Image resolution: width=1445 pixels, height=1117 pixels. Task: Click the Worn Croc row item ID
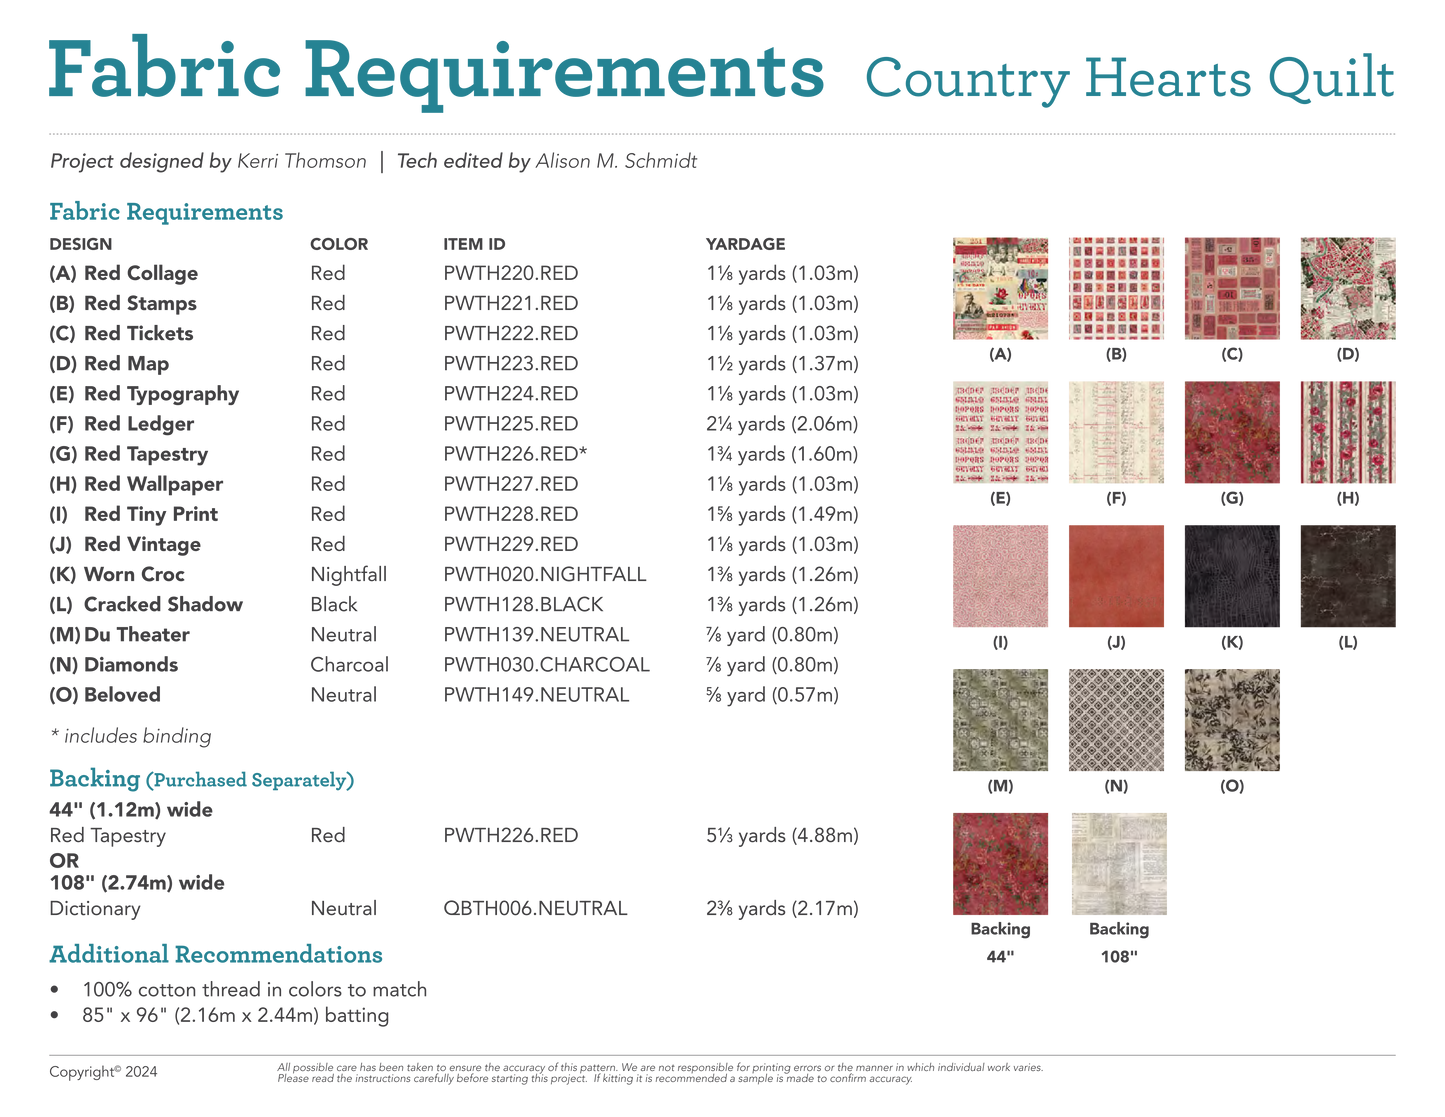[545, 575]
